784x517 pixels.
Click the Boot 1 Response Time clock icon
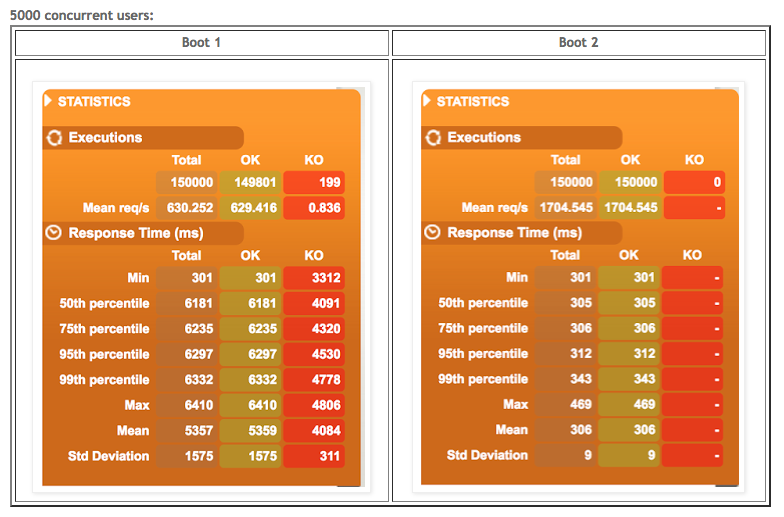54,232
